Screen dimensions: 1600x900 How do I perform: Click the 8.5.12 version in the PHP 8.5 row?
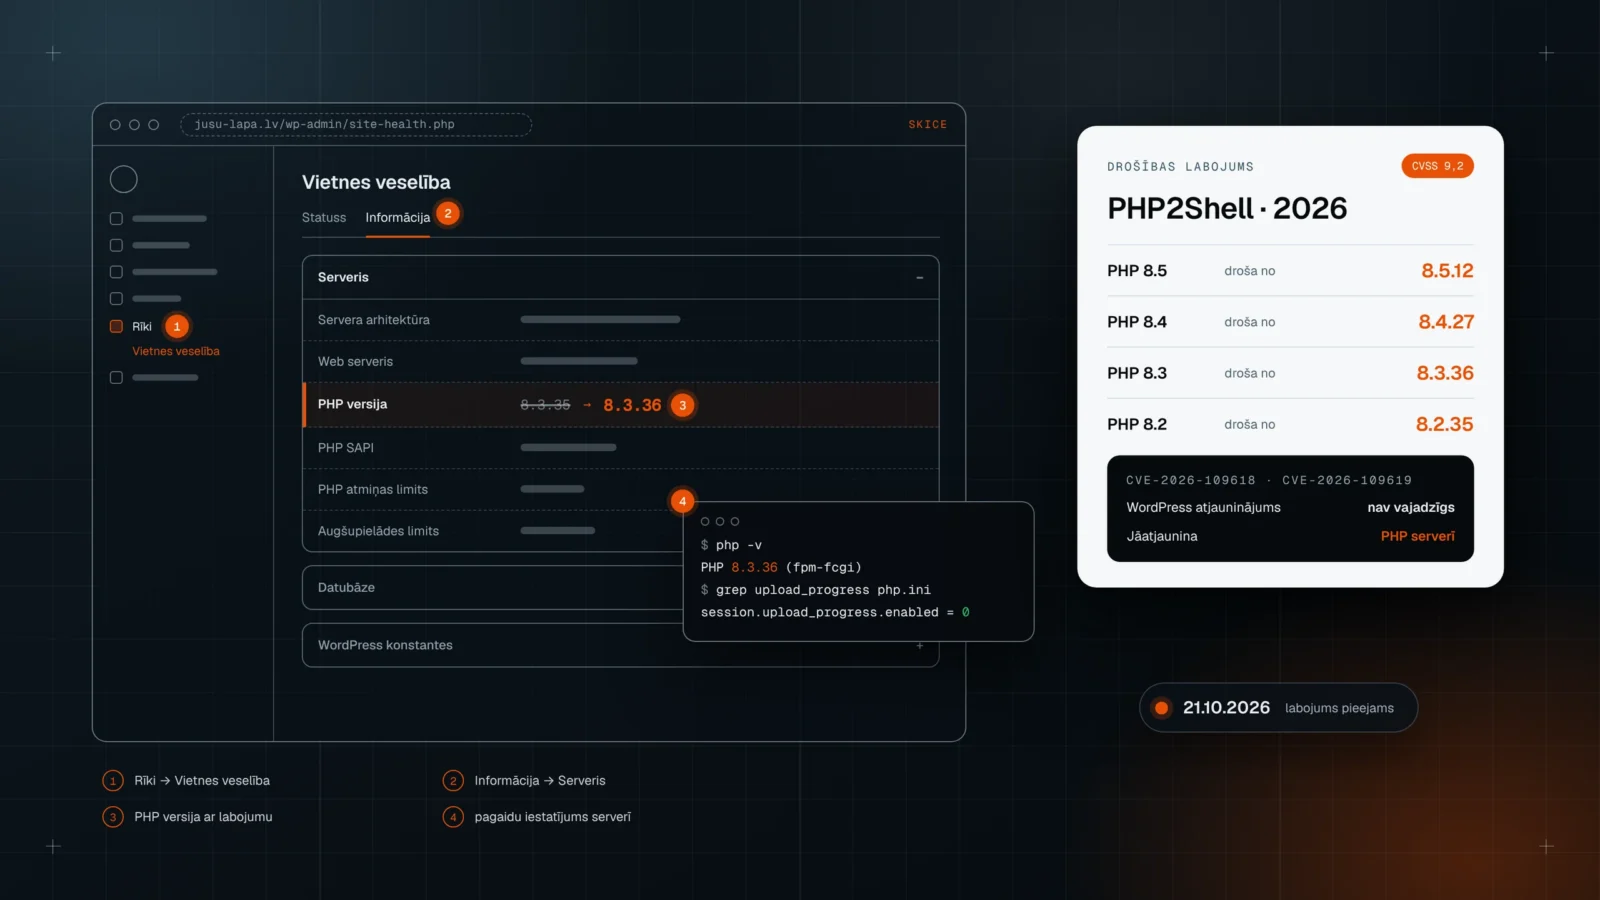click(1447, 271)
